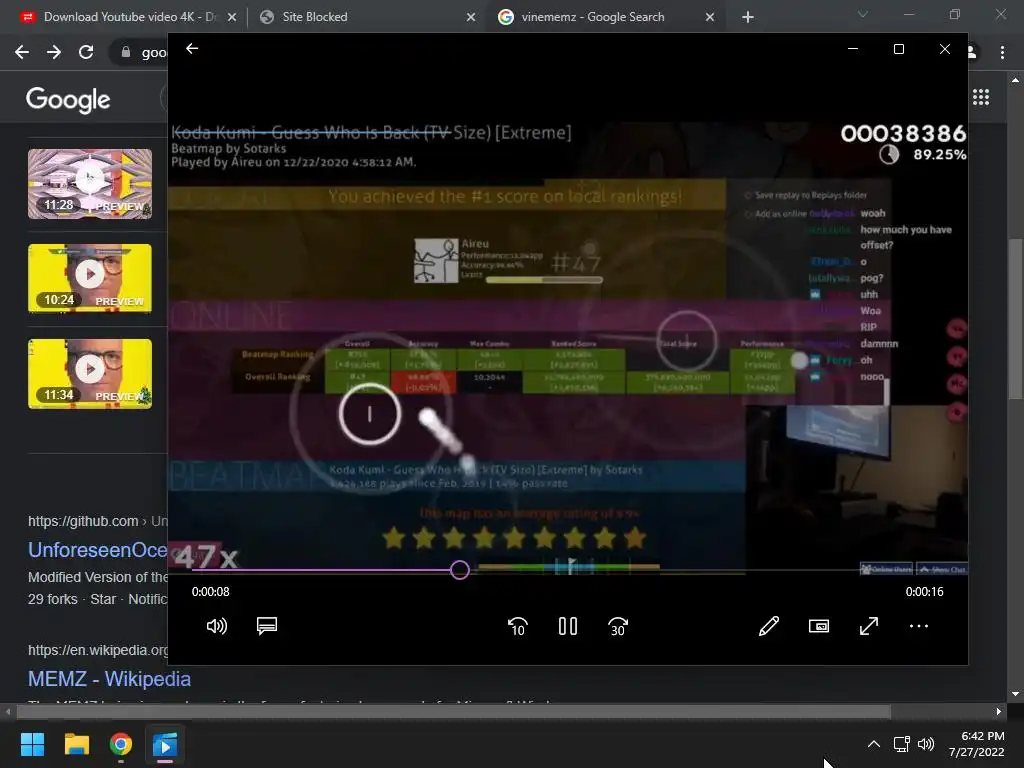Pause the video playback
Screen dimensions: 1024x768
point(568,626)
